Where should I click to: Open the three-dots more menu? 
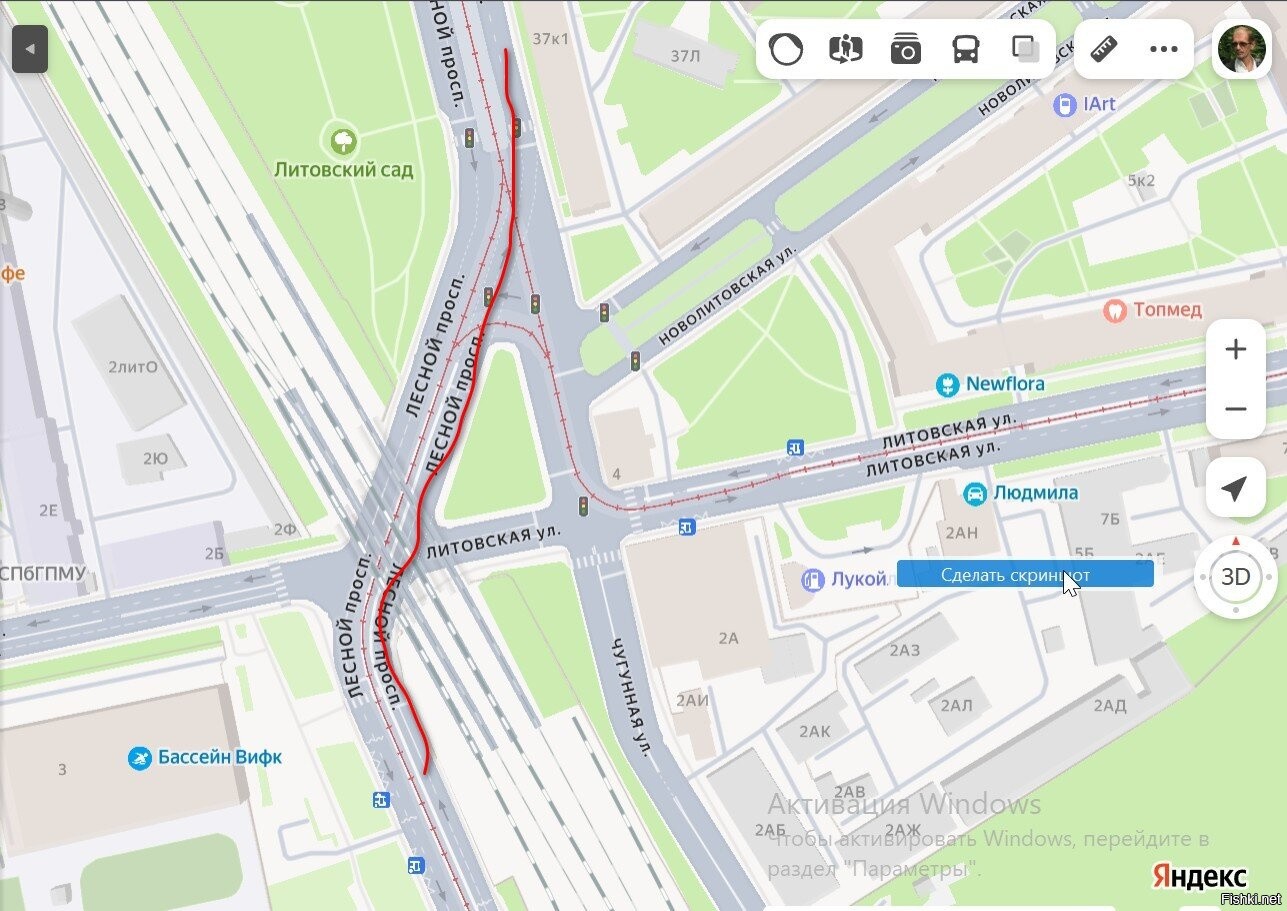pos(1163,48)
